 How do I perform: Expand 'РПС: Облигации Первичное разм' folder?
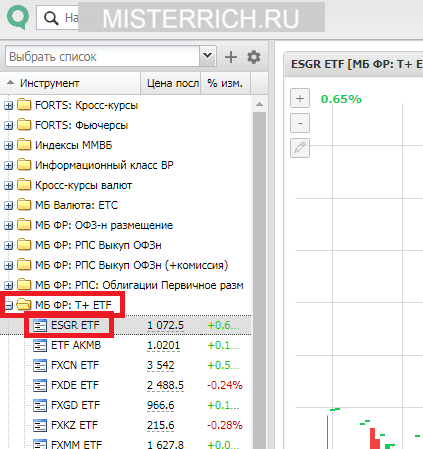coord(8,286)
